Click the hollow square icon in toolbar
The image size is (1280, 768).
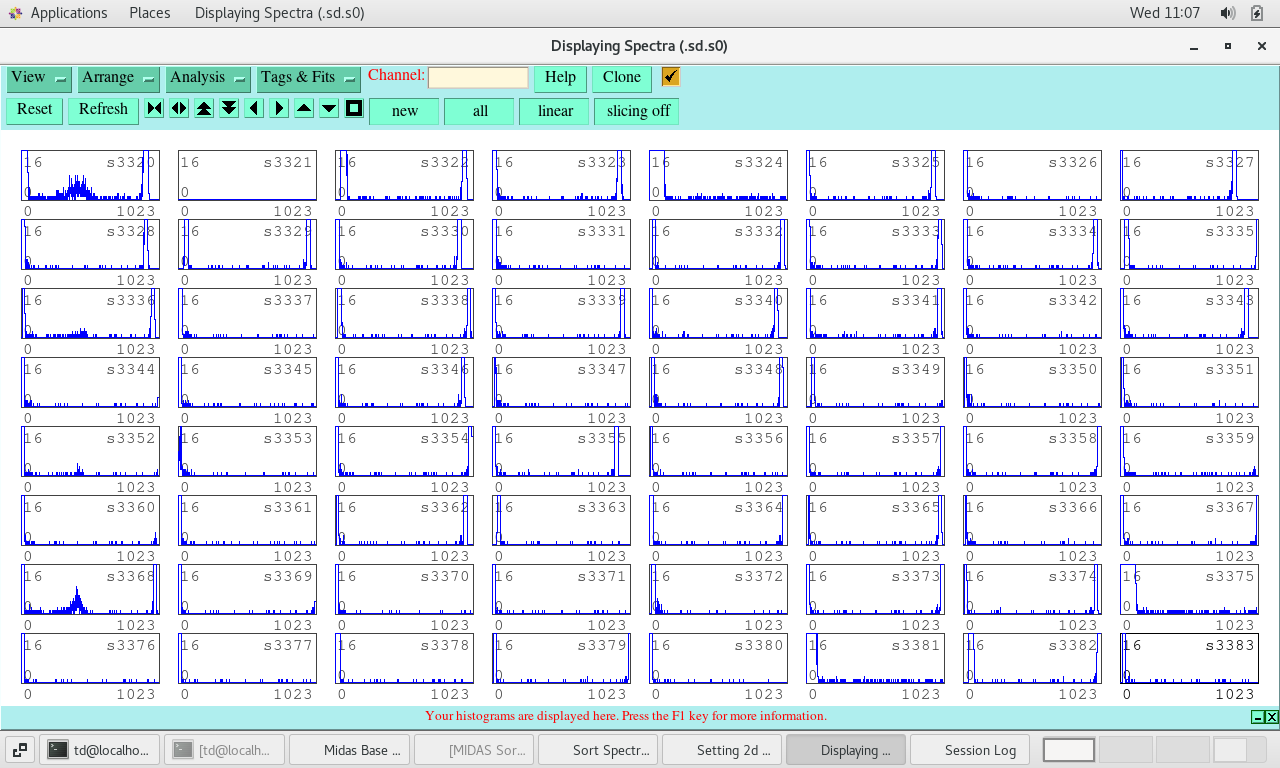354,109
